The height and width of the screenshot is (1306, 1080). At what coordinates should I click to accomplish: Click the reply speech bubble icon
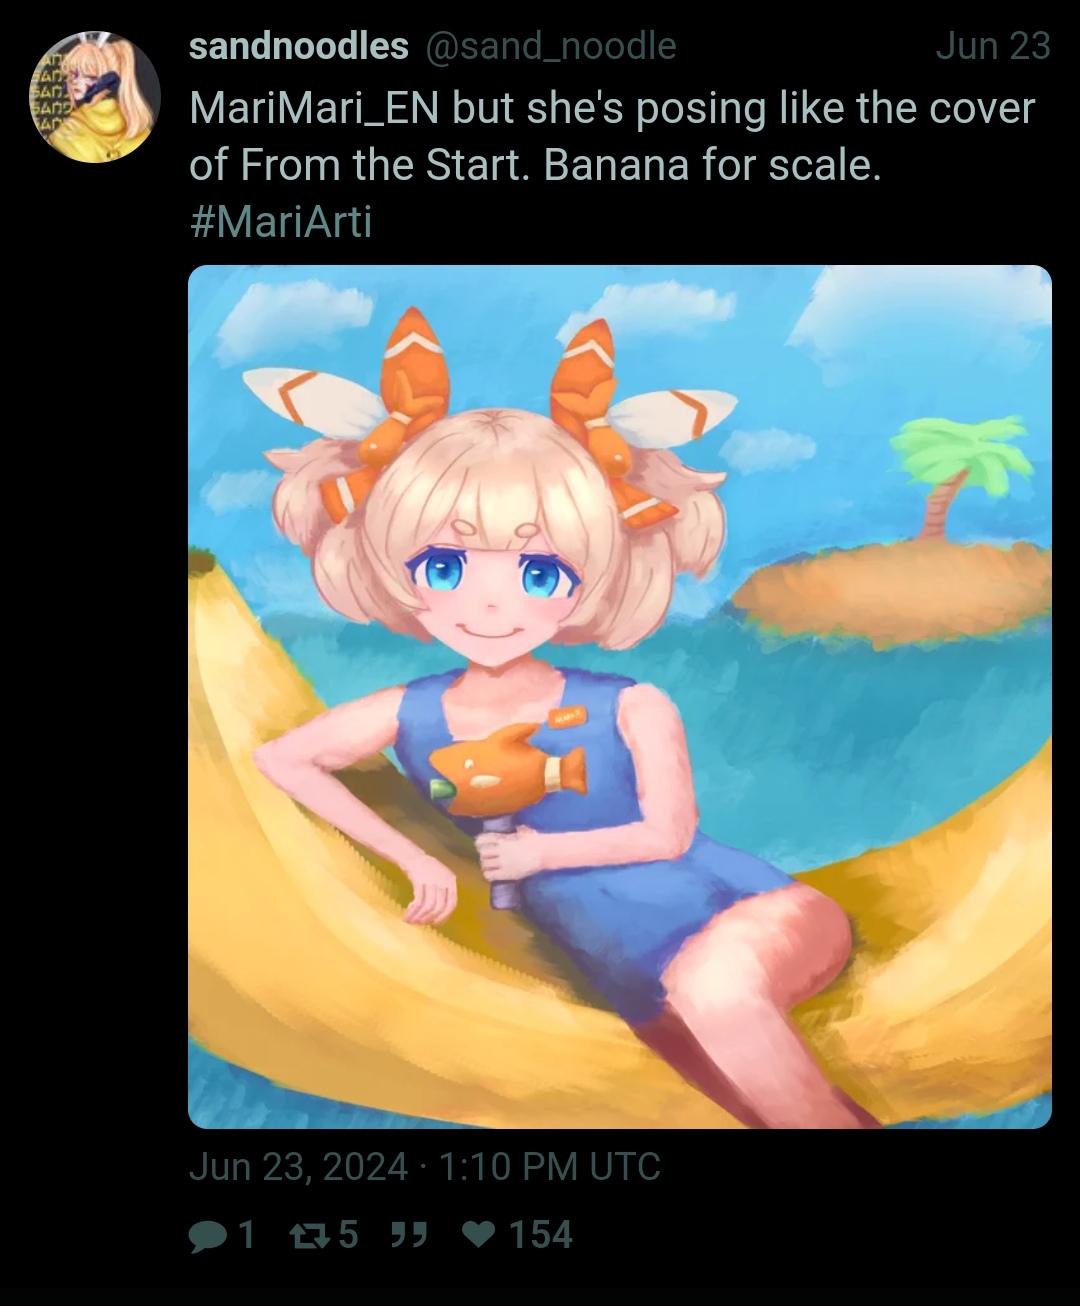coord(208,1237)
